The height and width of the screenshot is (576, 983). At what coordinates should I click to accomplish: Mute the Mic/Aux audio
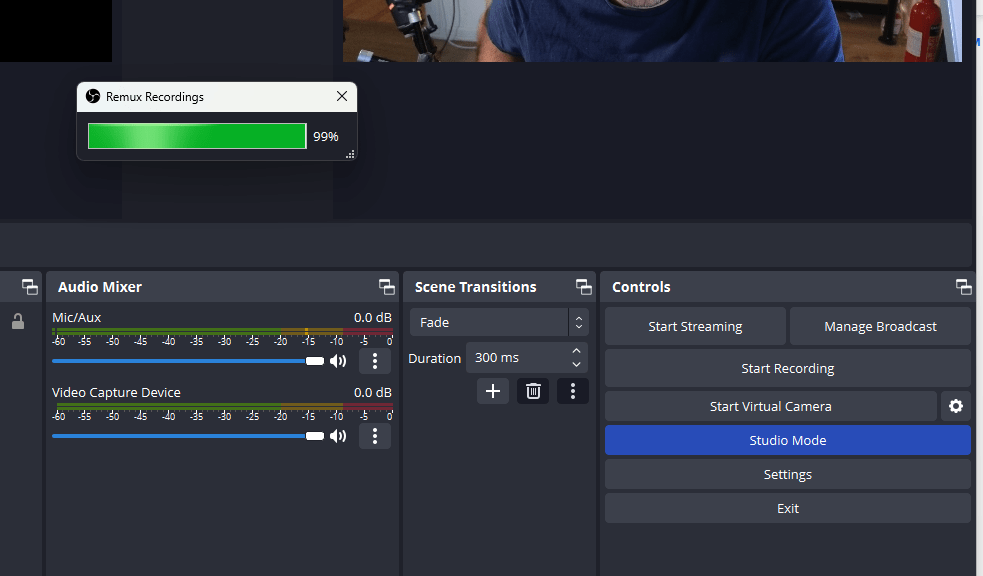[338, 361]
